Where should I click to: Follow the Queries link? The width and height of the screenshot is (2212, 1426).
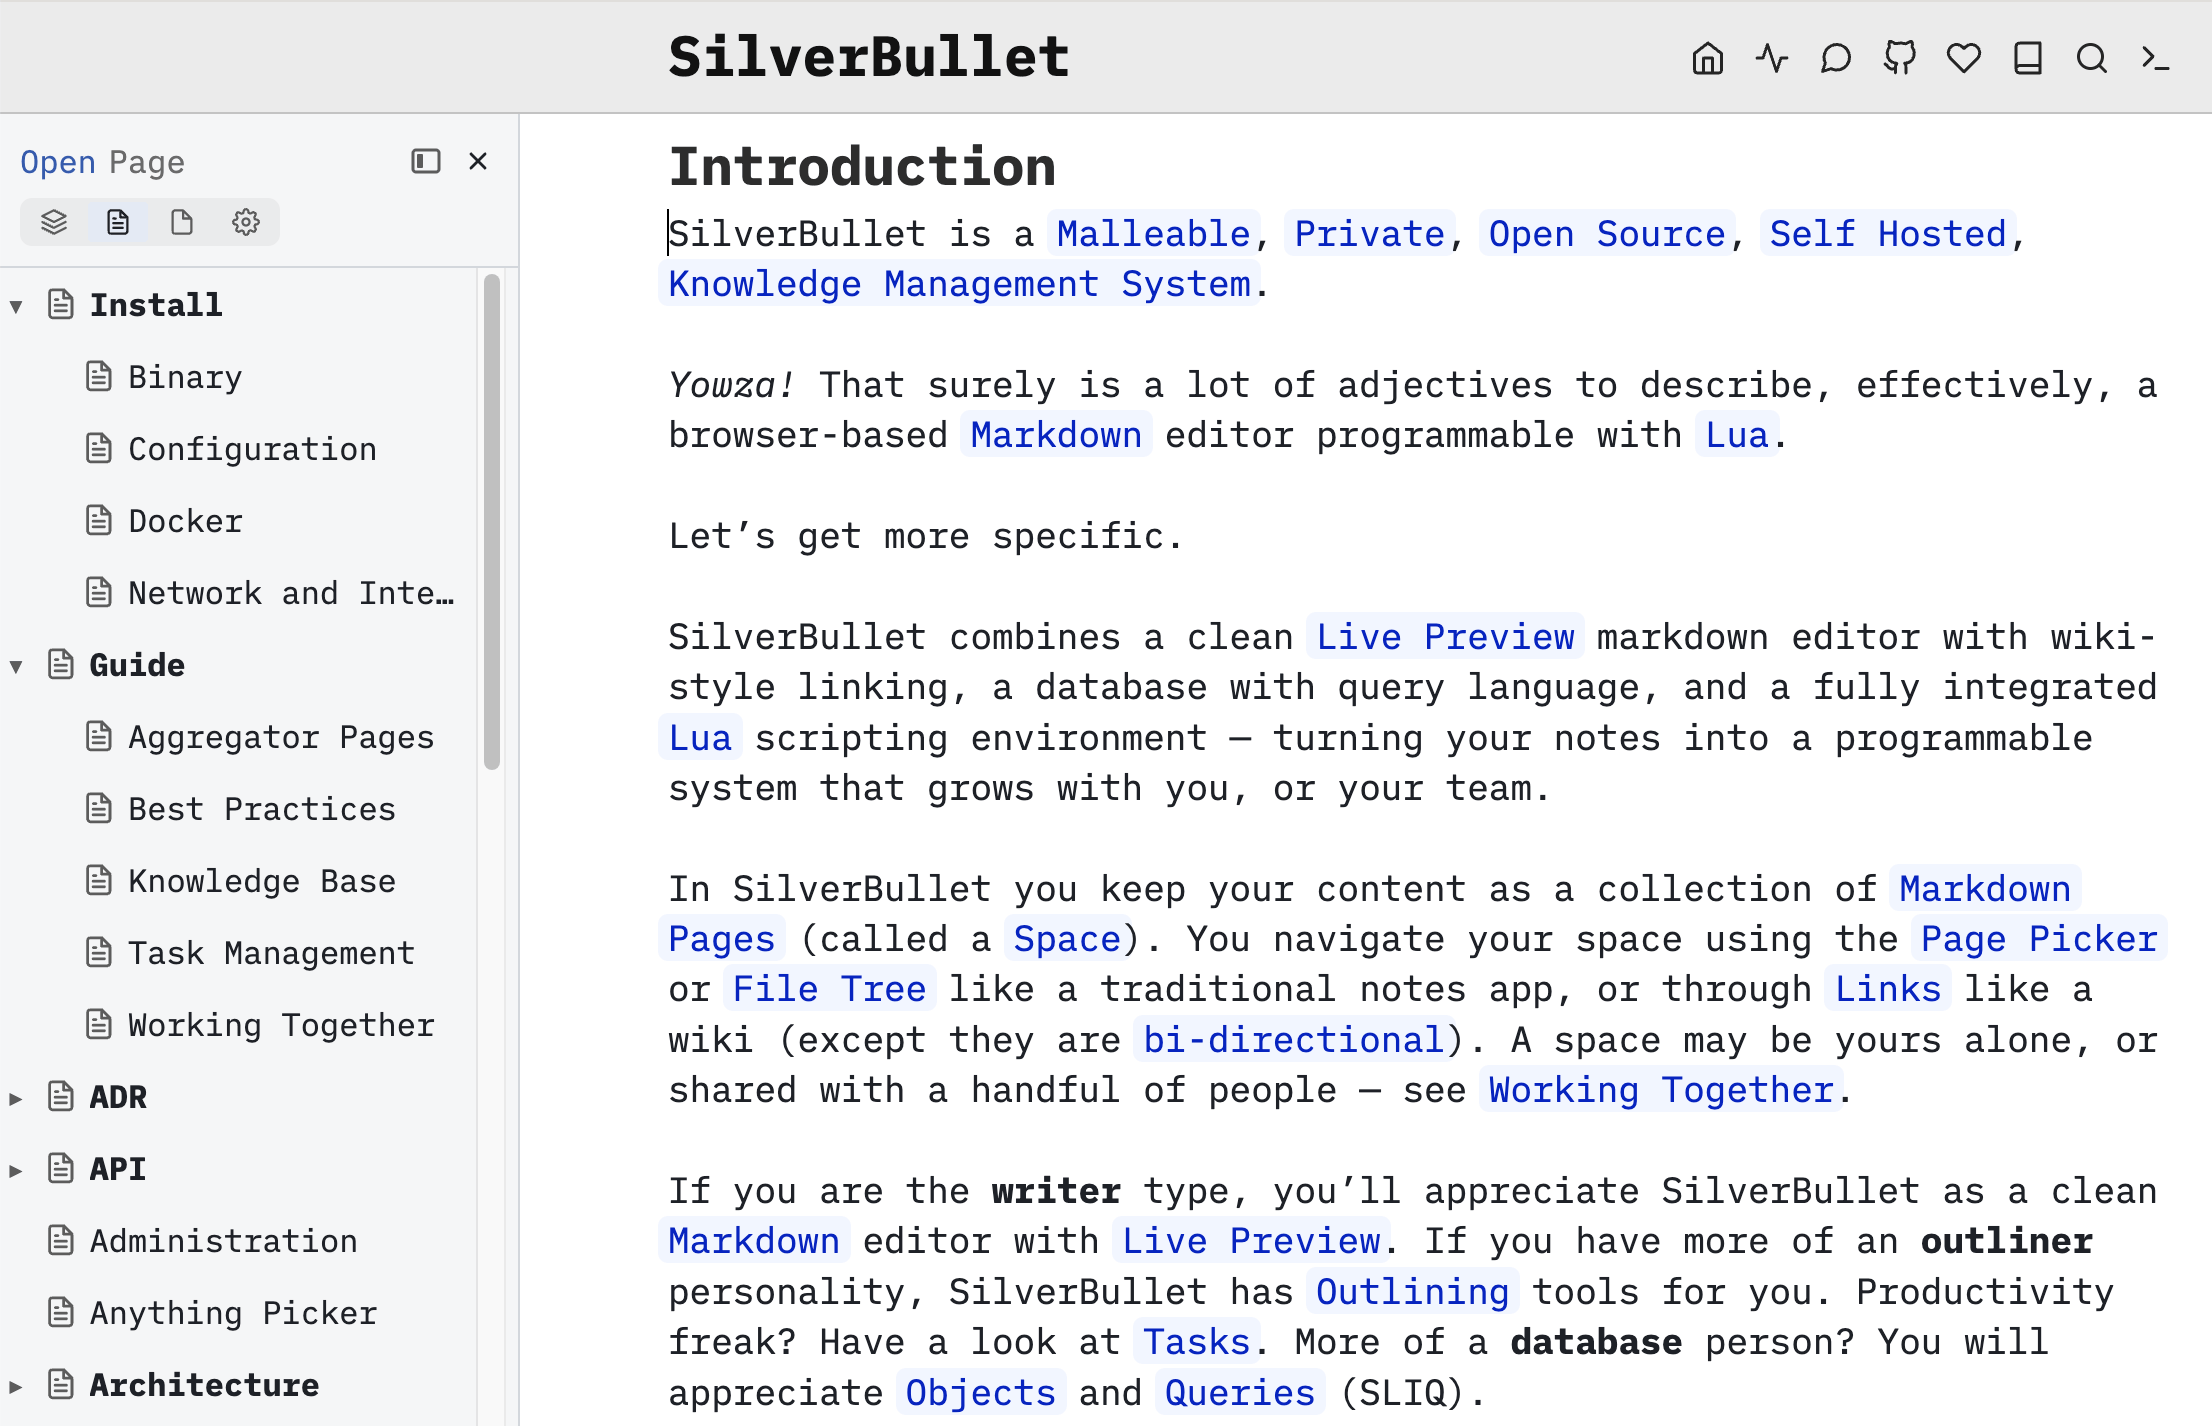pos(1239,1393)
